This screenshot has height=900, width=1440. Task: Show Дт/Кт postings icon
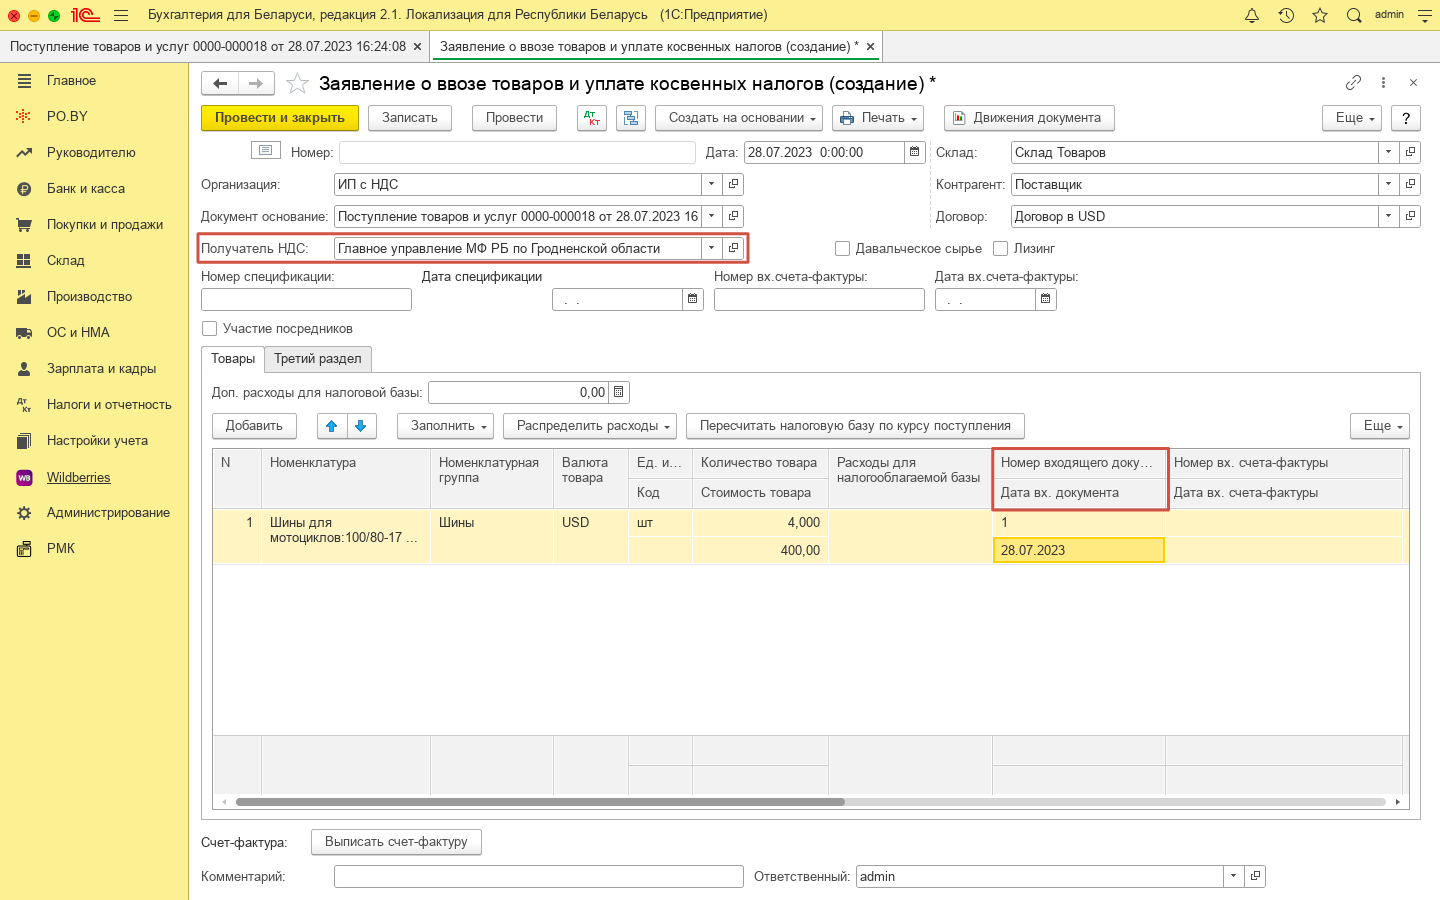click(x=592, y=118)
